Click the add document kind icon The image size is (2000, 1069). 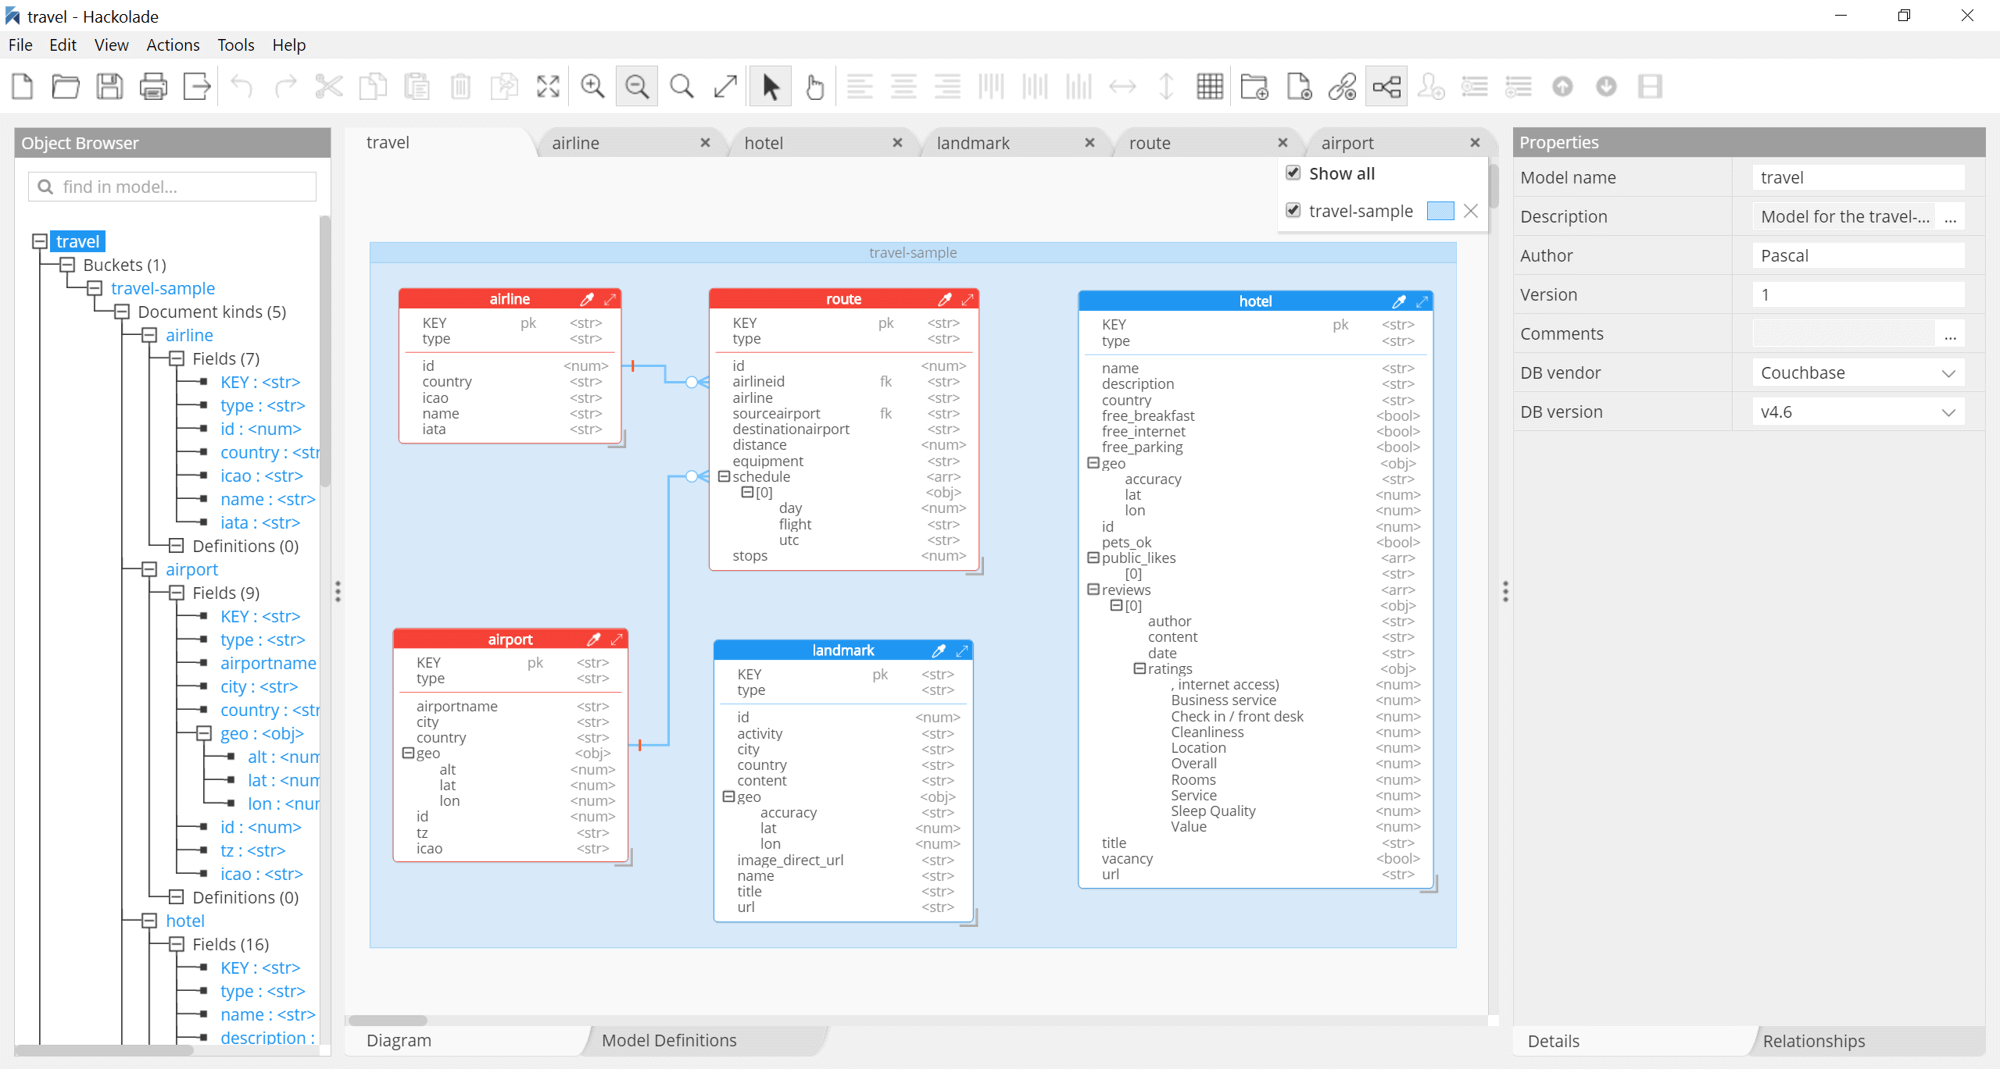1298,87
